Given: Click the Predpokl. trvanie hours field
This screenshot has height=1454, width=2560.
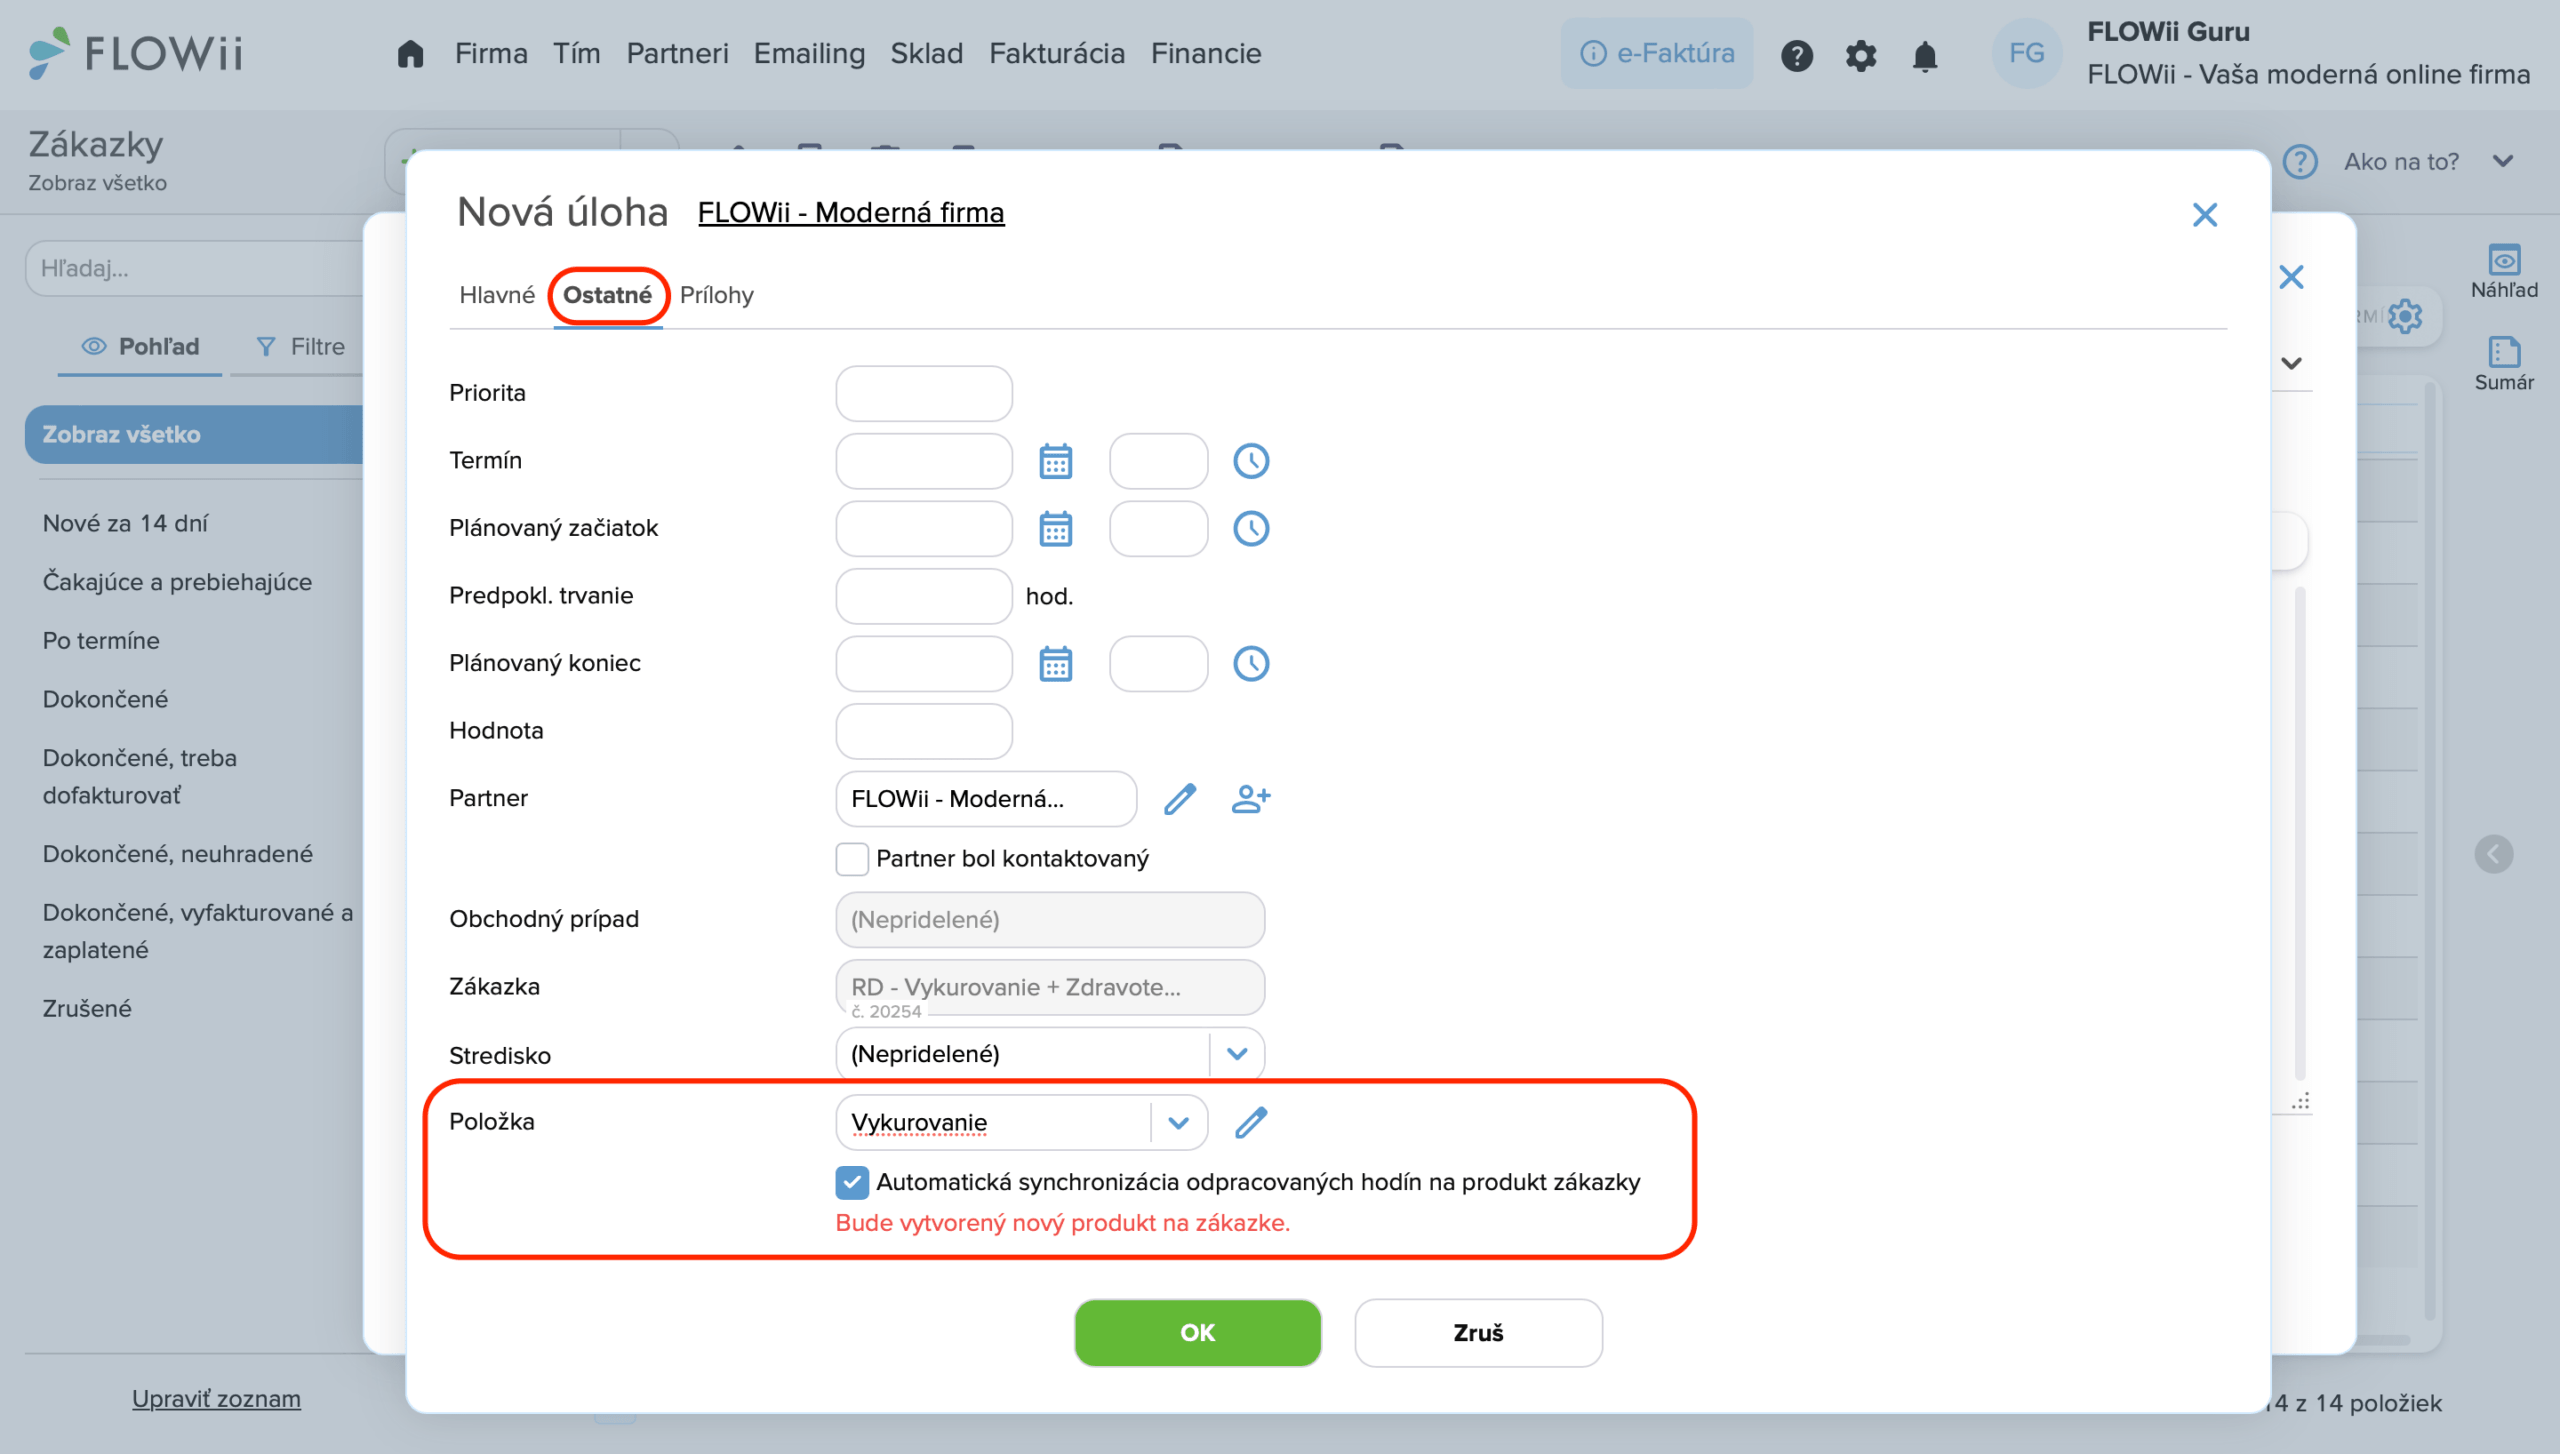Looking at the screenshot, I should coord(923,596).
